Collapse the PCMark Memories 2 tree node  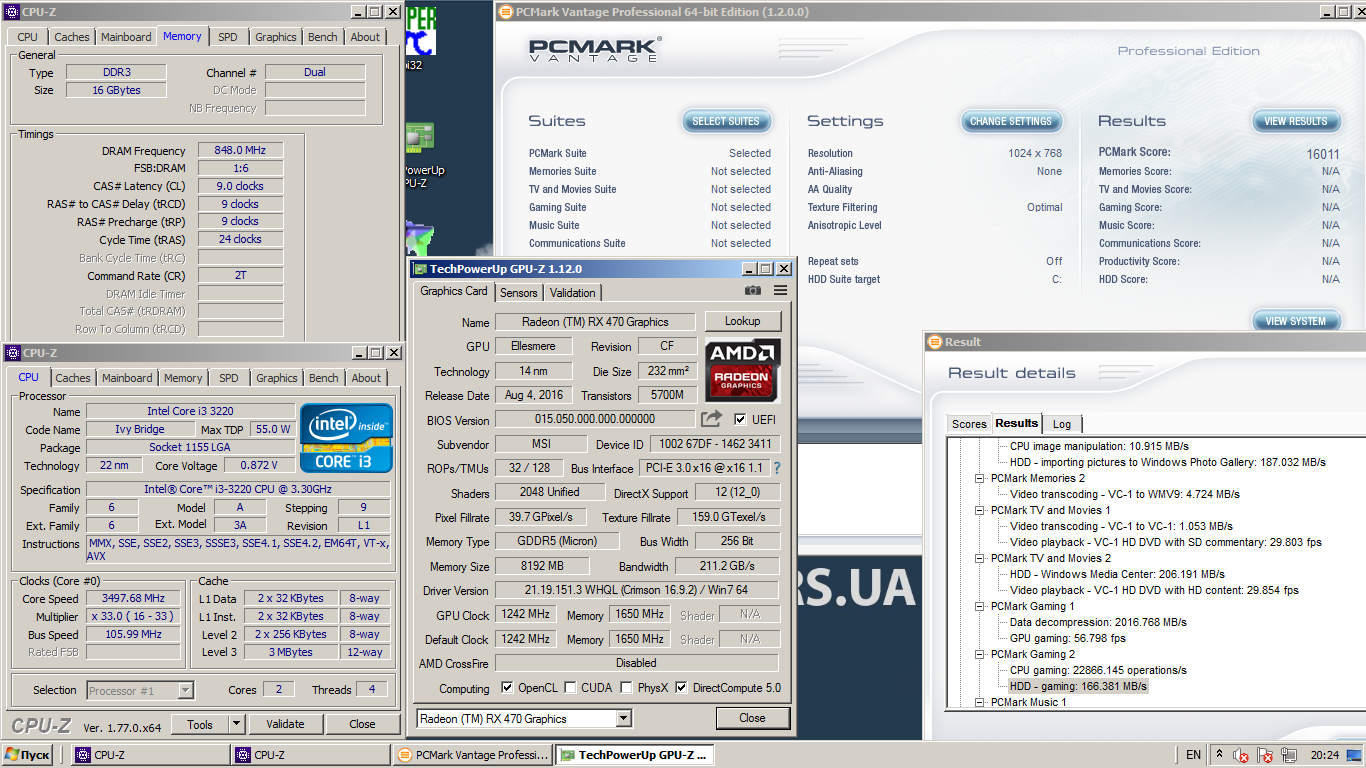pyautogui.click(x=981, y=478)
